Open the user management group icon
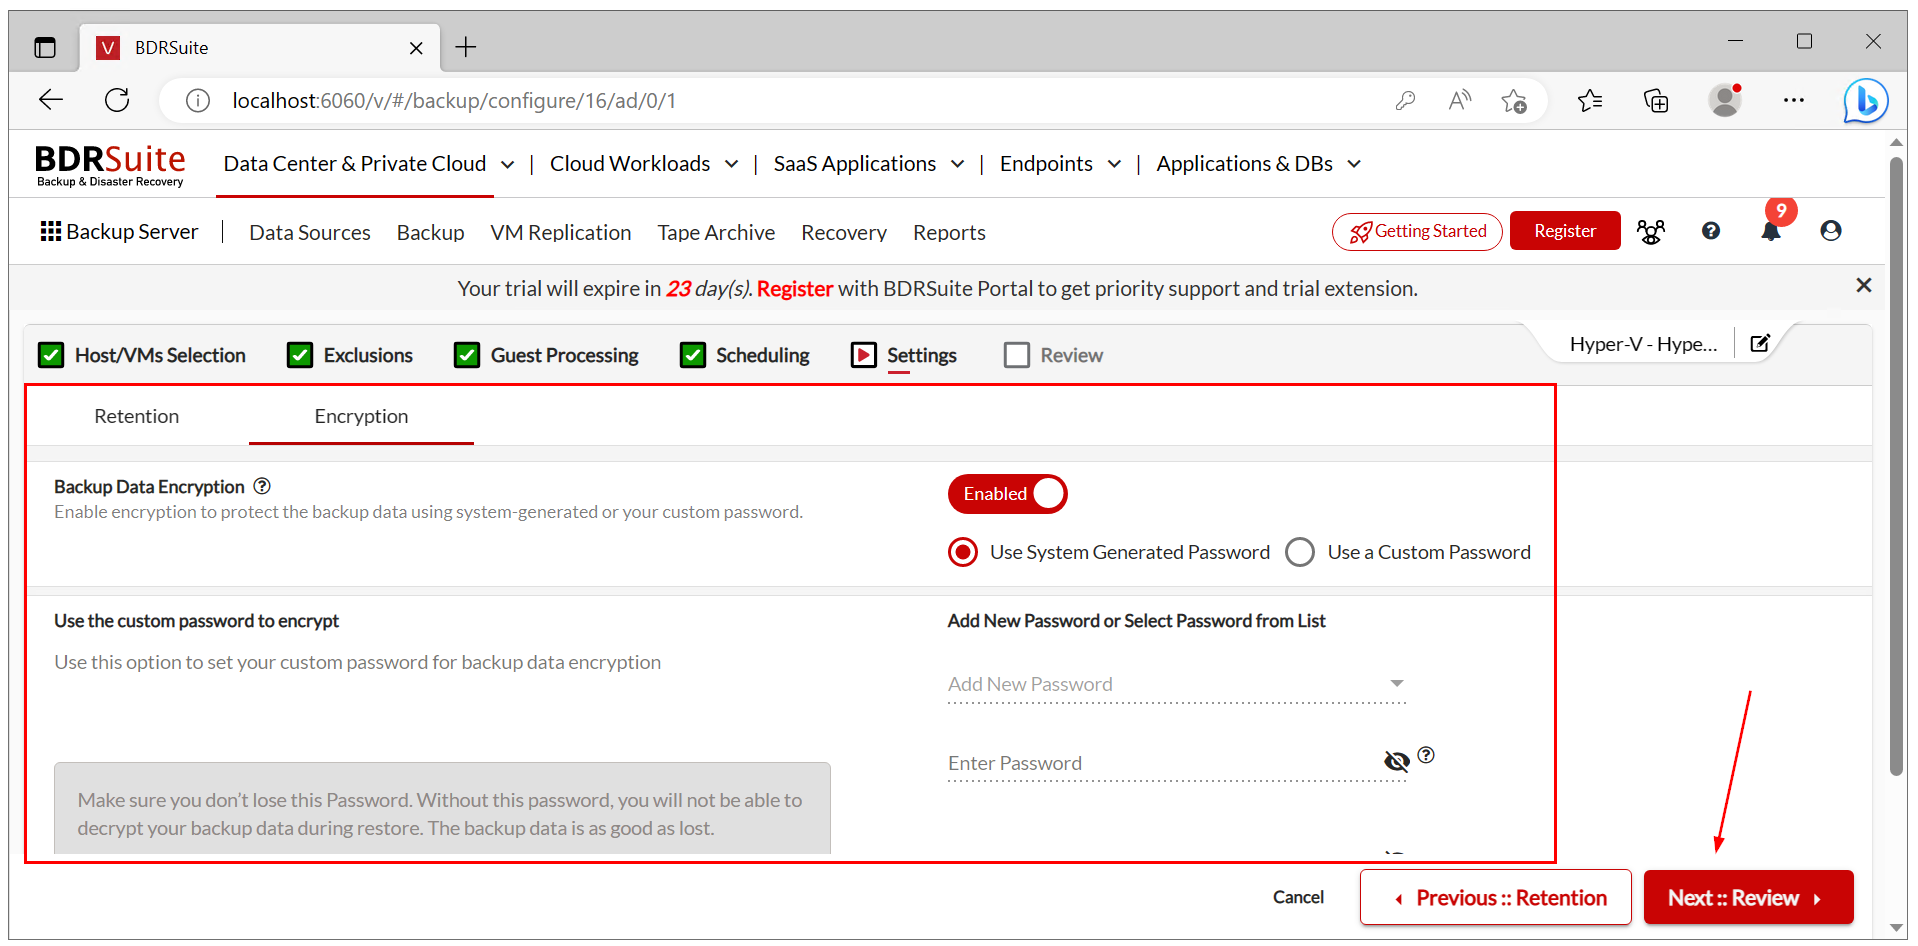Screen dimensions: 1918x946 (x=1651, y=232)
